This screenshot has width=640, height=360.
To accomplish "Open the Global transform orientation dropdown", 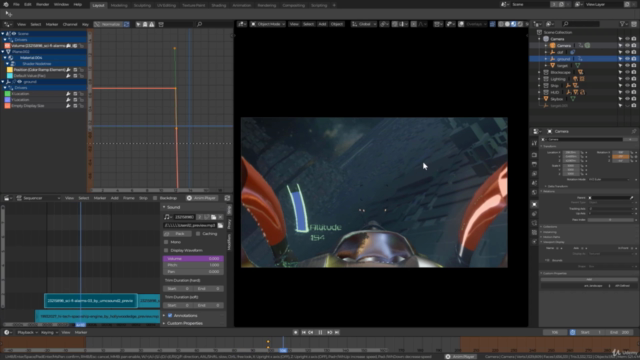I will pos(364,24).
